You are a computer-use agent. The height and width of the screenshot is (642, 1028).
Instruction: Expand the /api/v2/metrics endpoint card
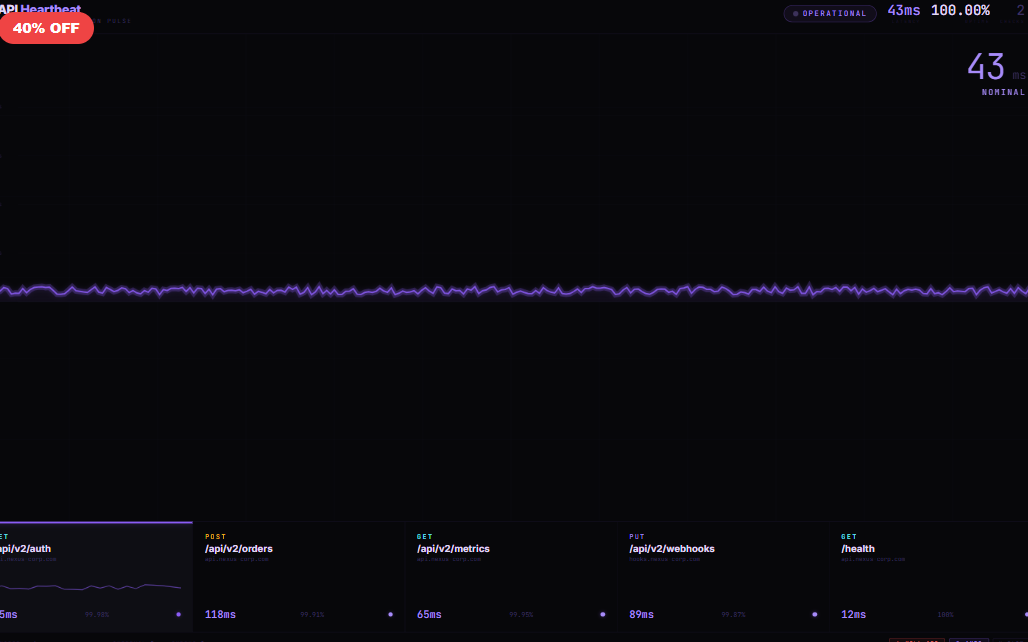[510, 575]
